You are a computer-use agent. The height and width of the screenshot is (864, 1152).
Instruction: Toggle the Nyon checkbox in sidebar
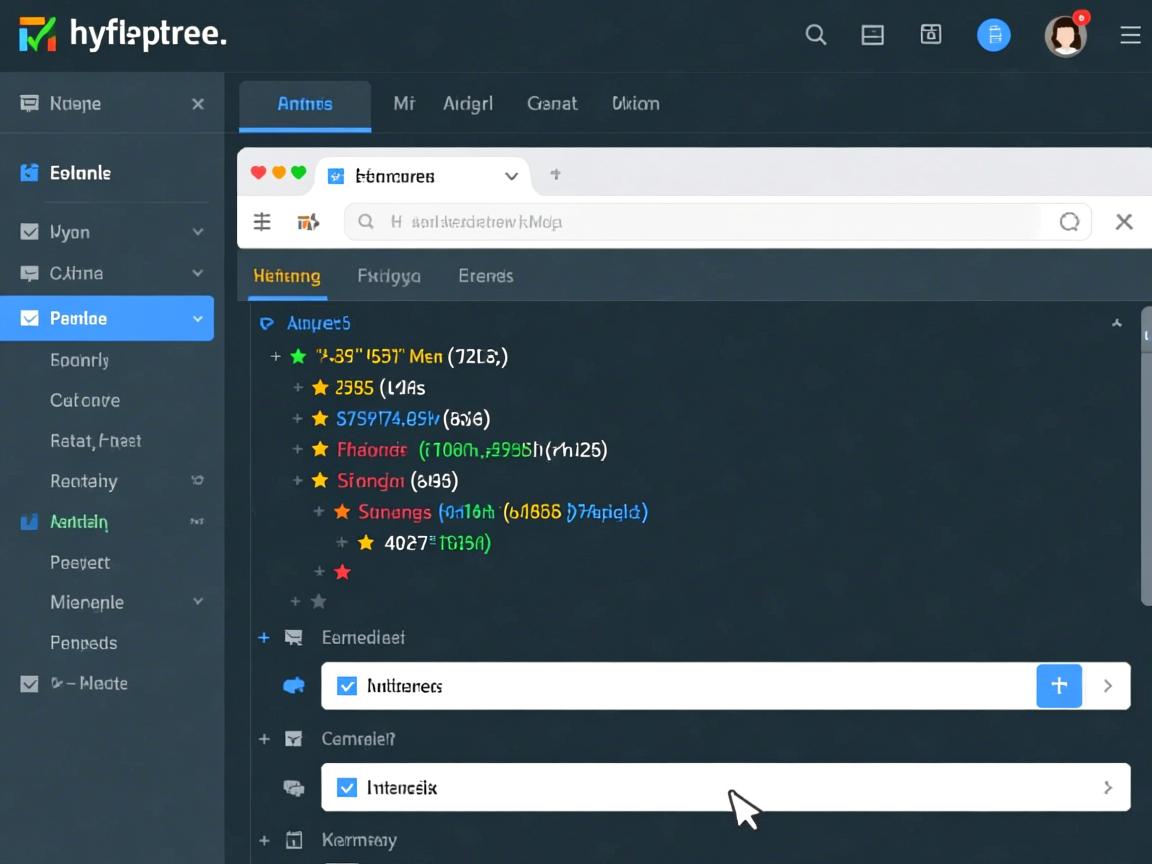coord(30,232)
